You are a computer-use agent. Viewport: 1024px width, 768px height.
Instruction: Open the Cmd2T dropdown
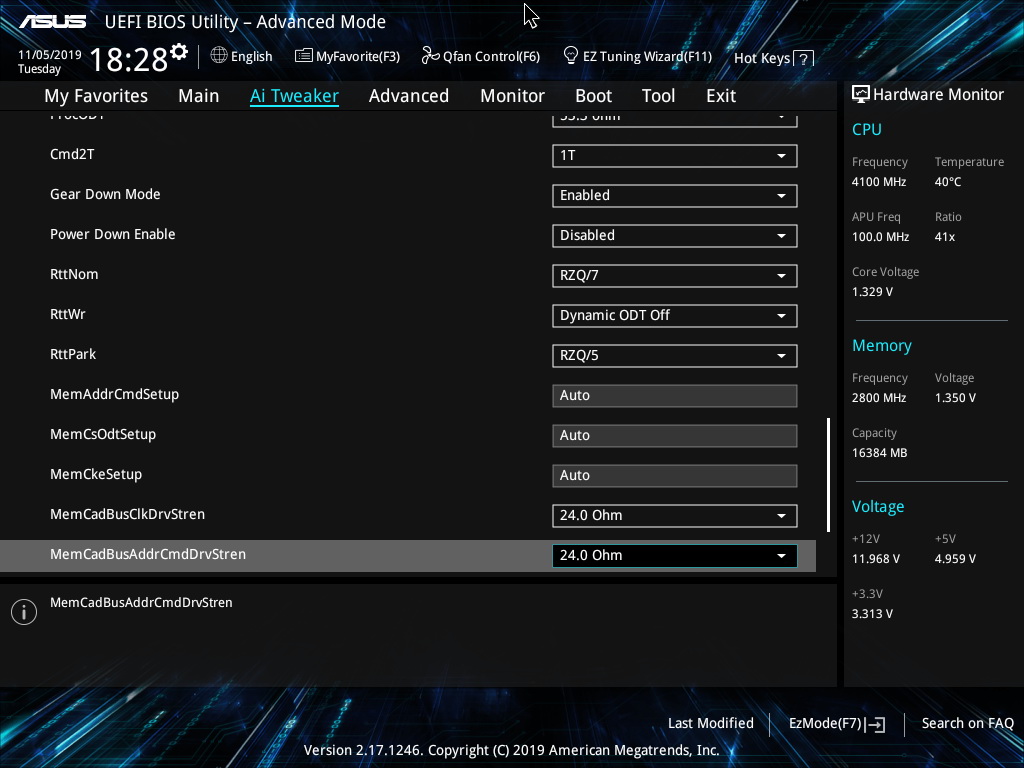pos(675,155)
